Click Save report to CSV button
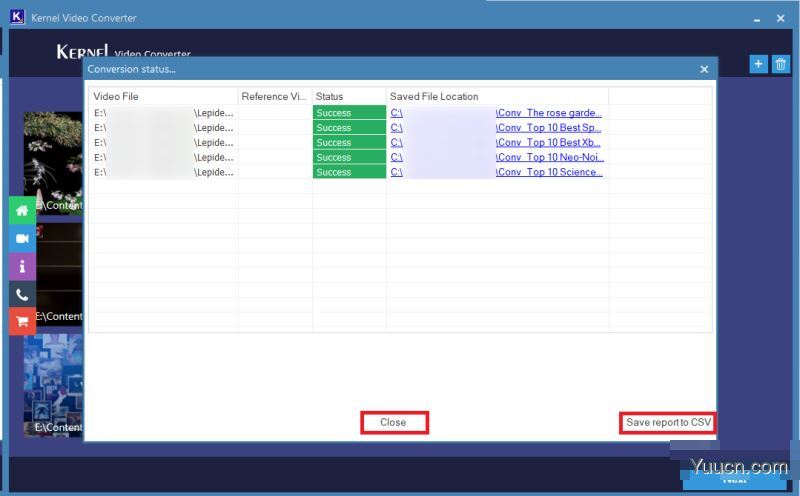 [x=668, y=423]
